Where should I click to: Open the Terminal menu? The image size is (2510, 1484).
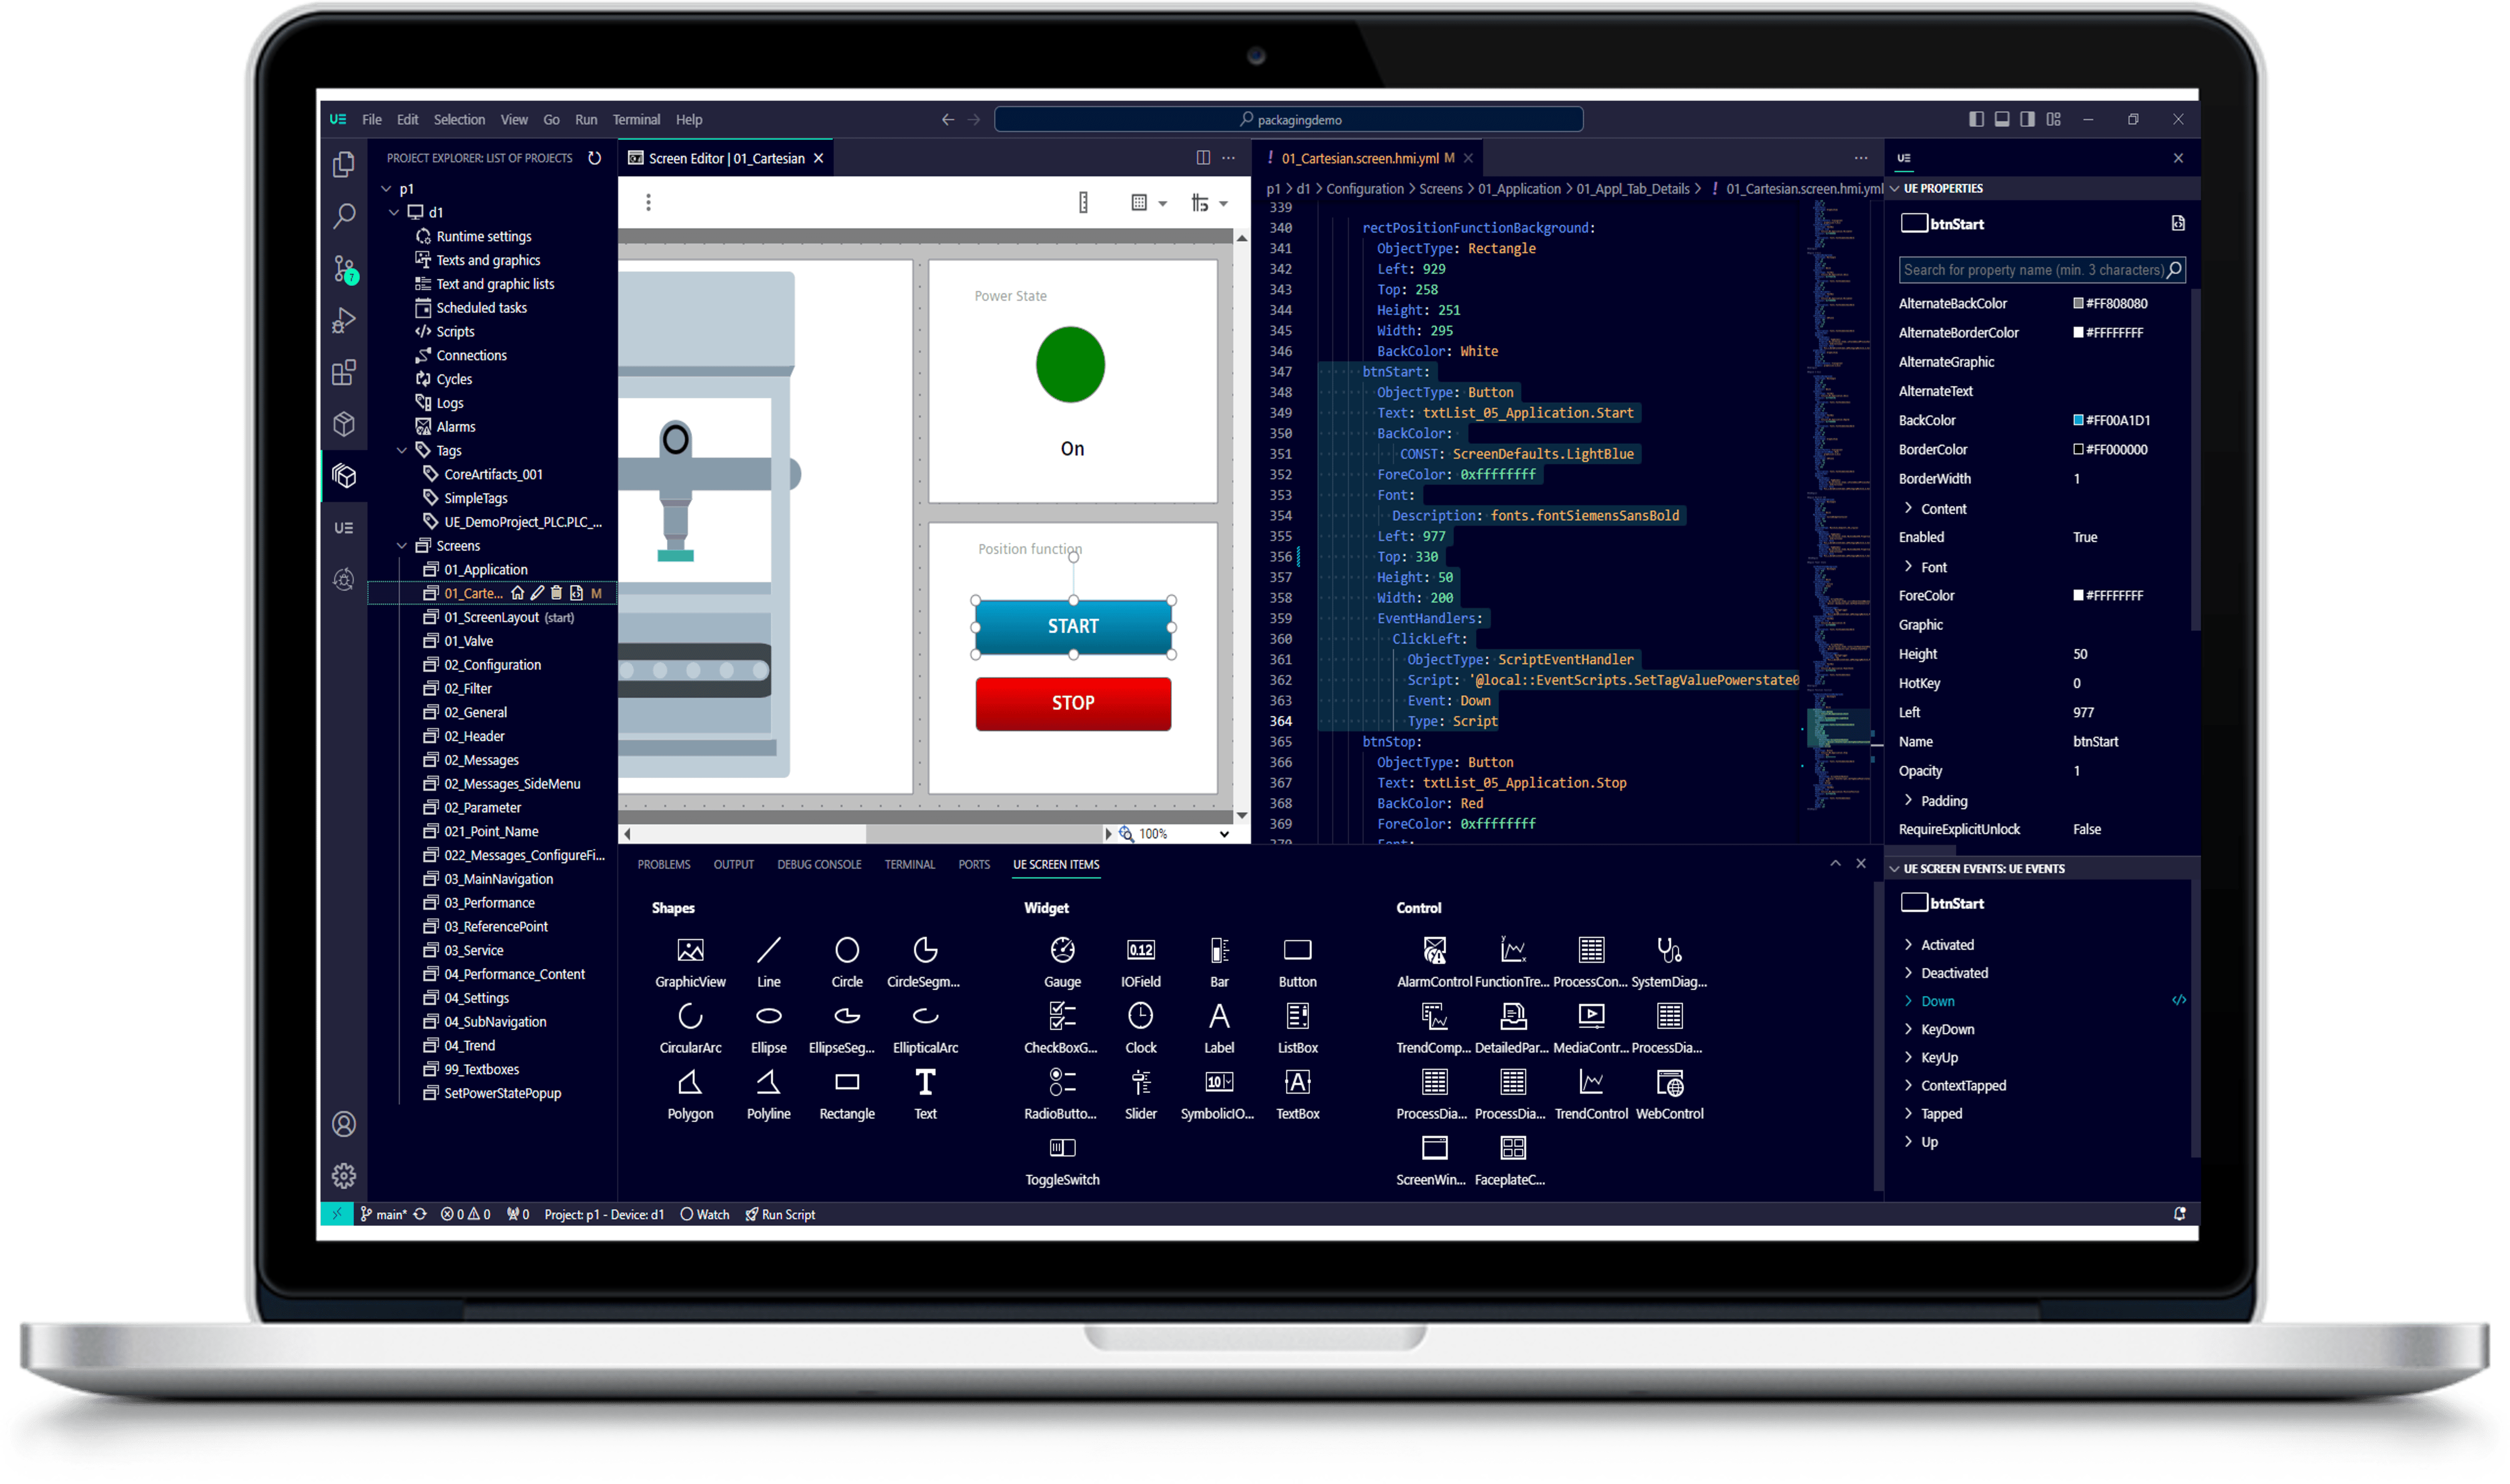coord(637,119)
